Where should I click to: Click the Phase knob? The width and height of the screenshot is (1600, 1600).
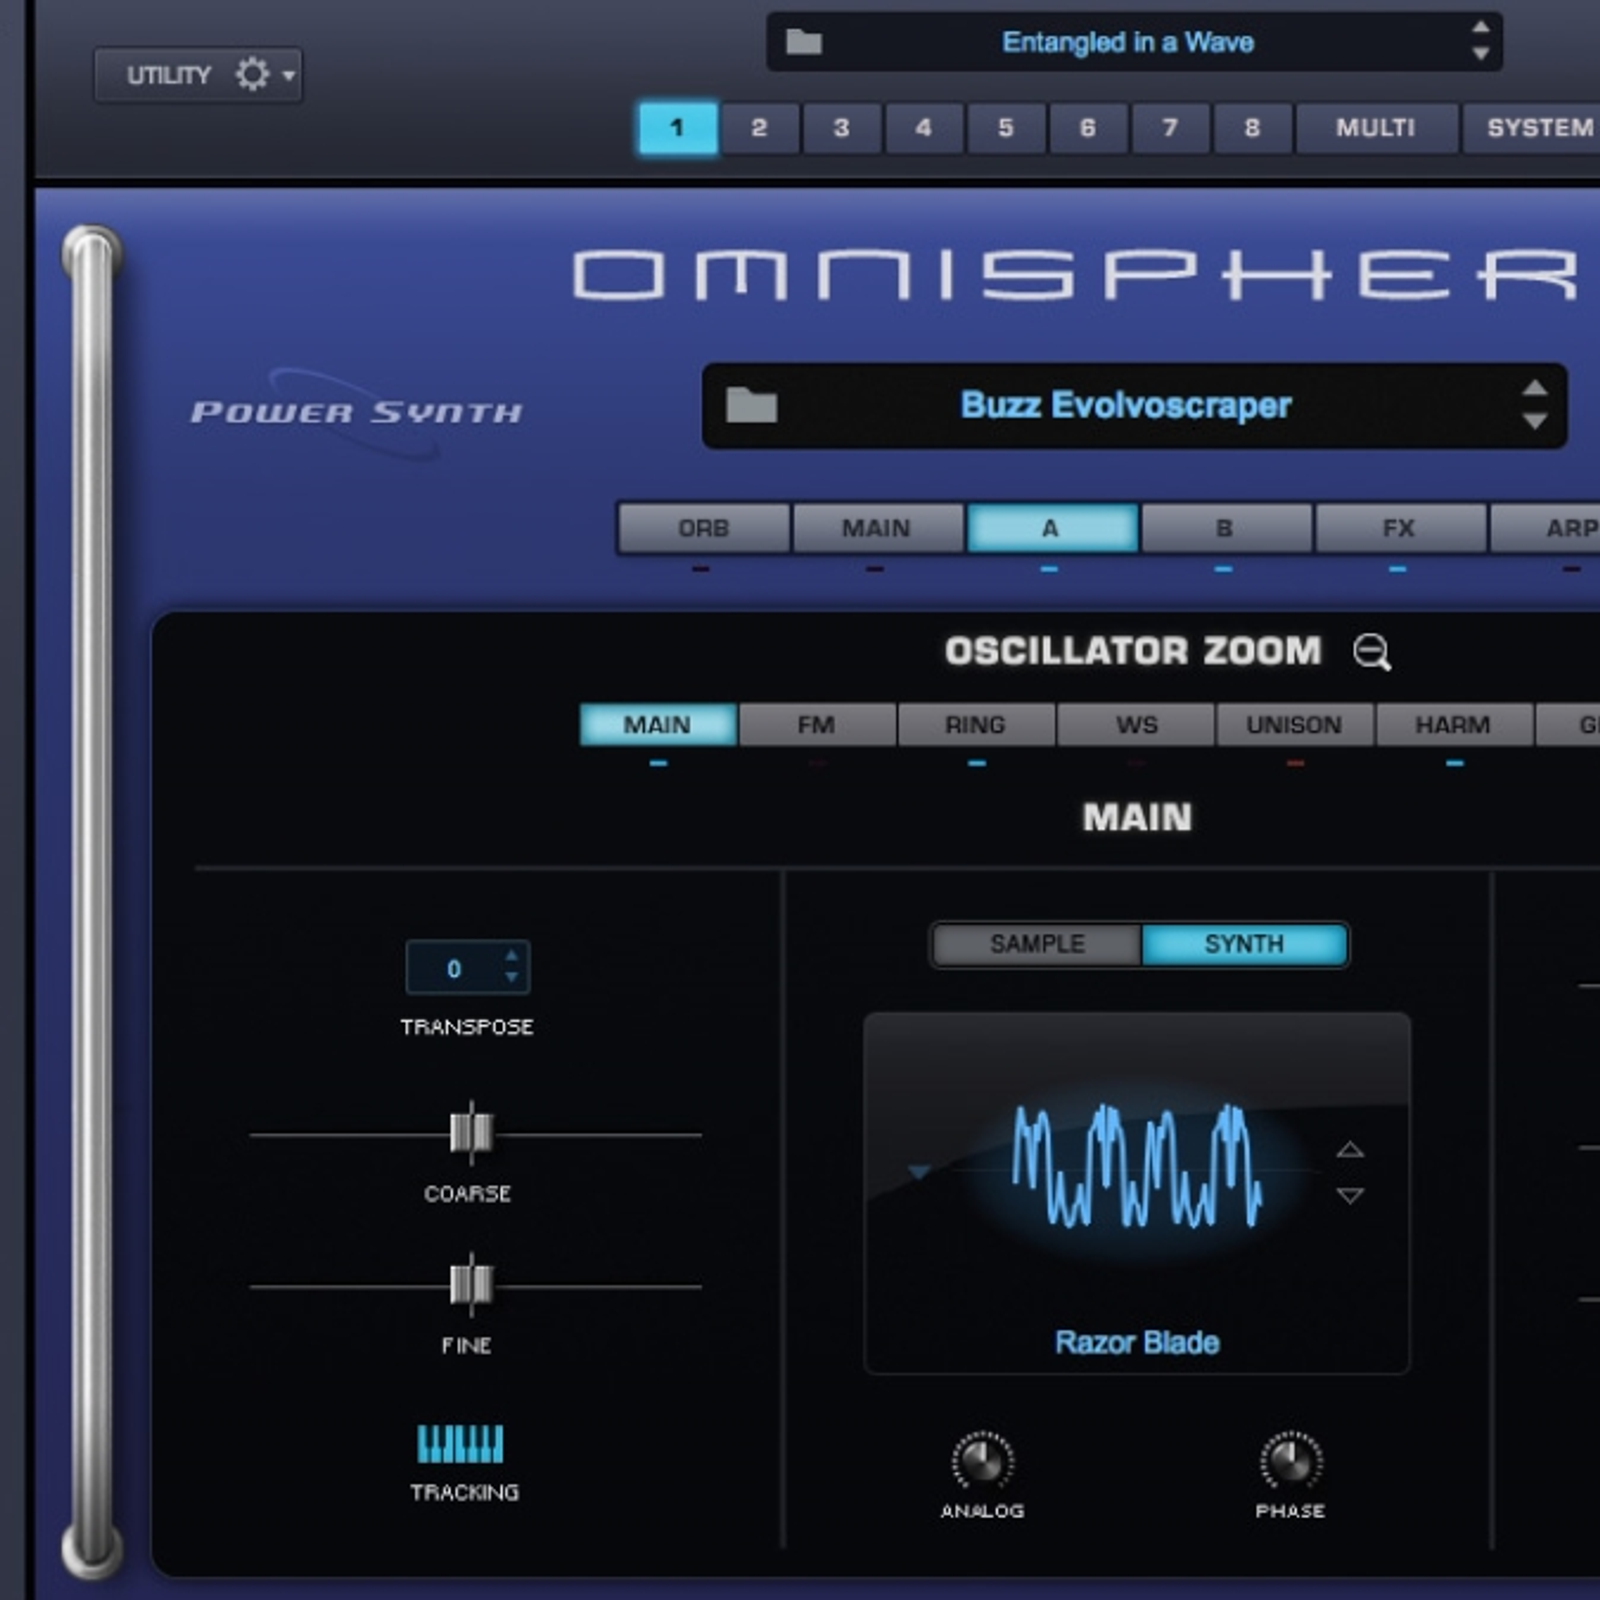pyautogui.click(x=1291, y=1461)
